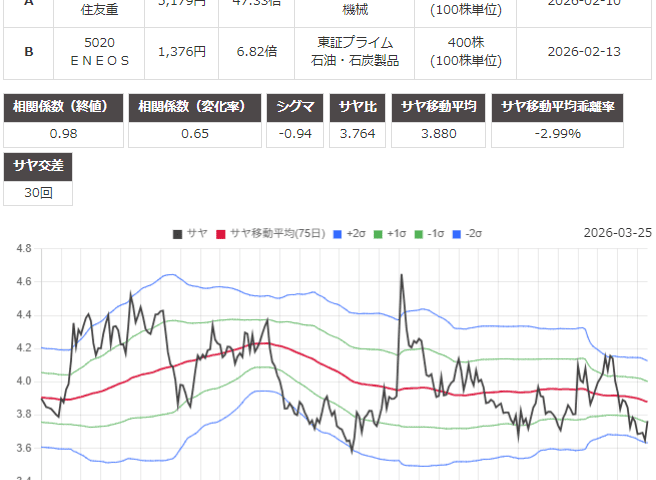656x480 pixels.
Task: Select the 30回 crossing count value
Action: pos(39,193)
